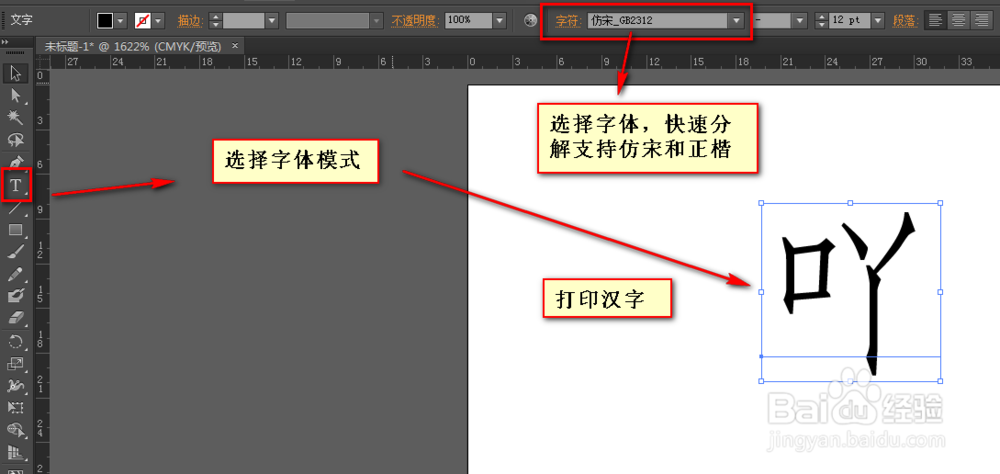Click the opacity 100% input field
The width and height of the screenshot is (1000, 474).
[468, 20]
